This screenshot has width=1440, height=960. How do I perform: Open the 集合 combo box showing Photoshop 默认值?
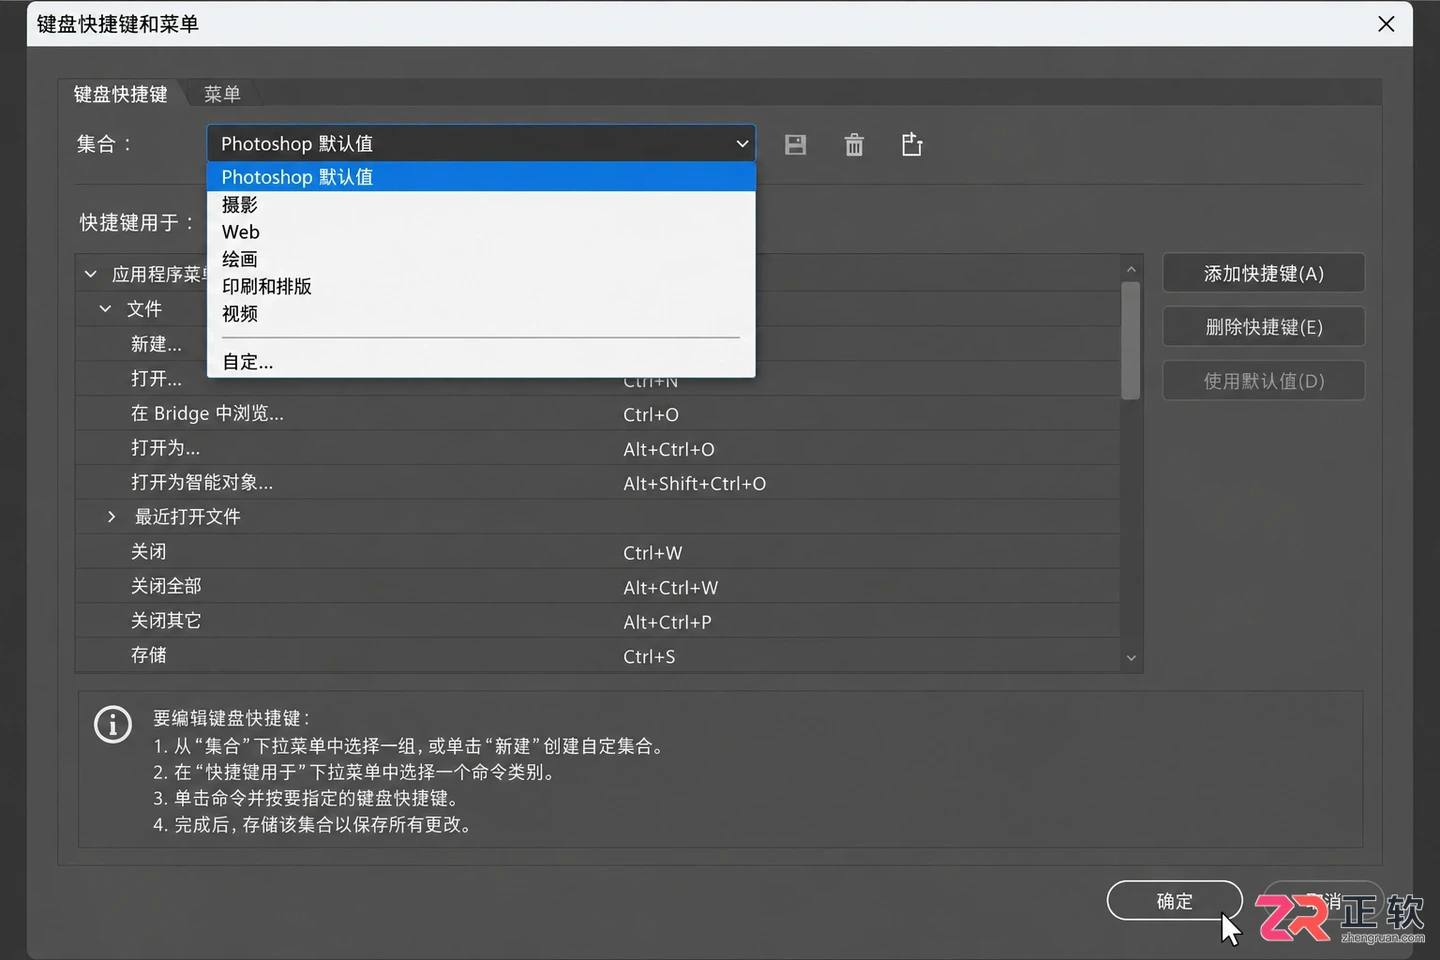click(481, 144)
